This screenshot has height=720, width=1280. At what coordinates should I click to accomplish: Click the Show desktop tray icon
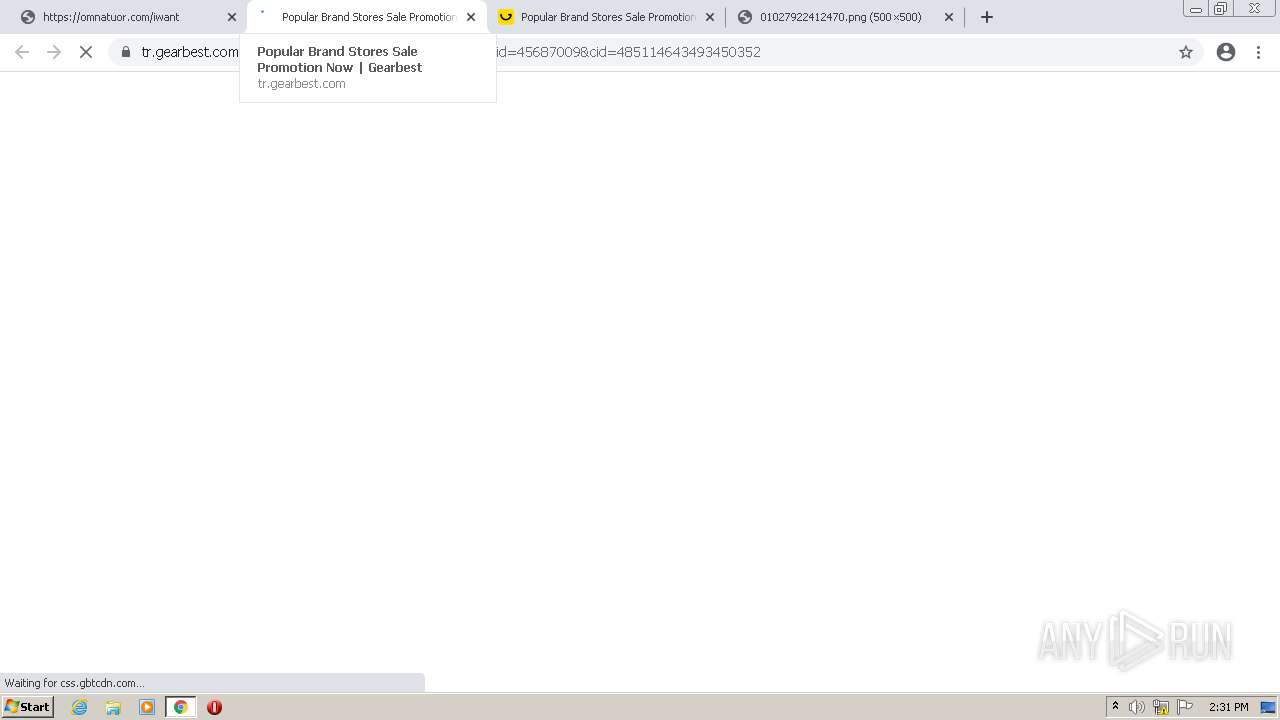point(1268,707)
